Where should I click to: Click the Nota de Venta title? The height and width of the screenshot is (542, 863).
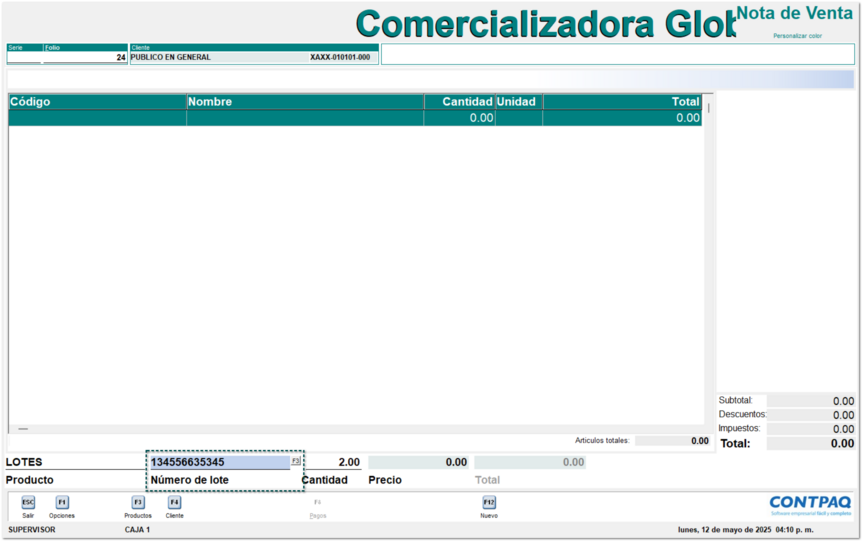point(795,13)
